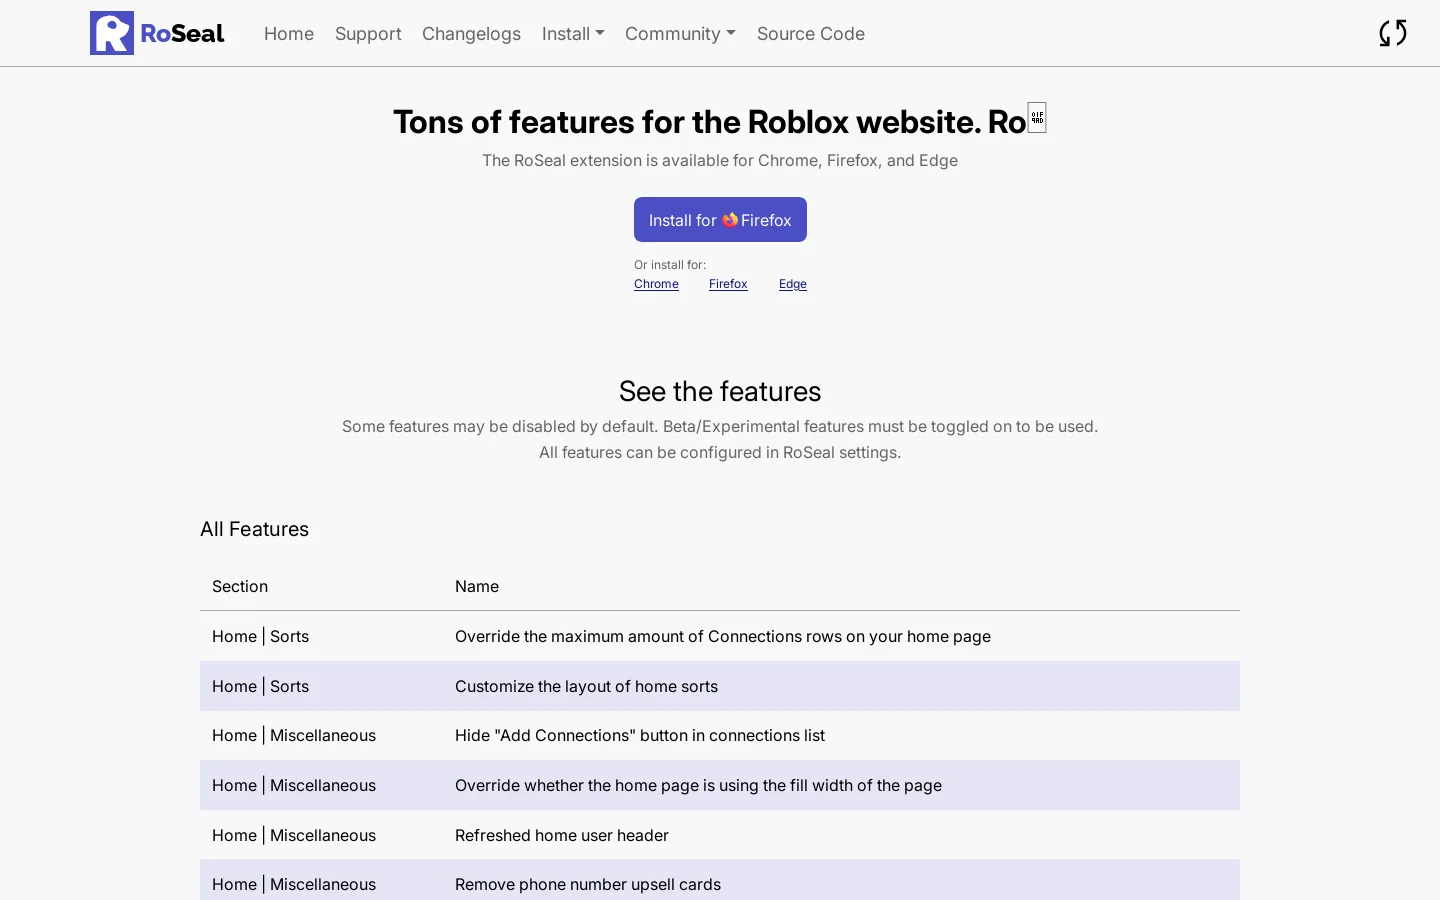Open the Source Code nav link

pos(811,33)
